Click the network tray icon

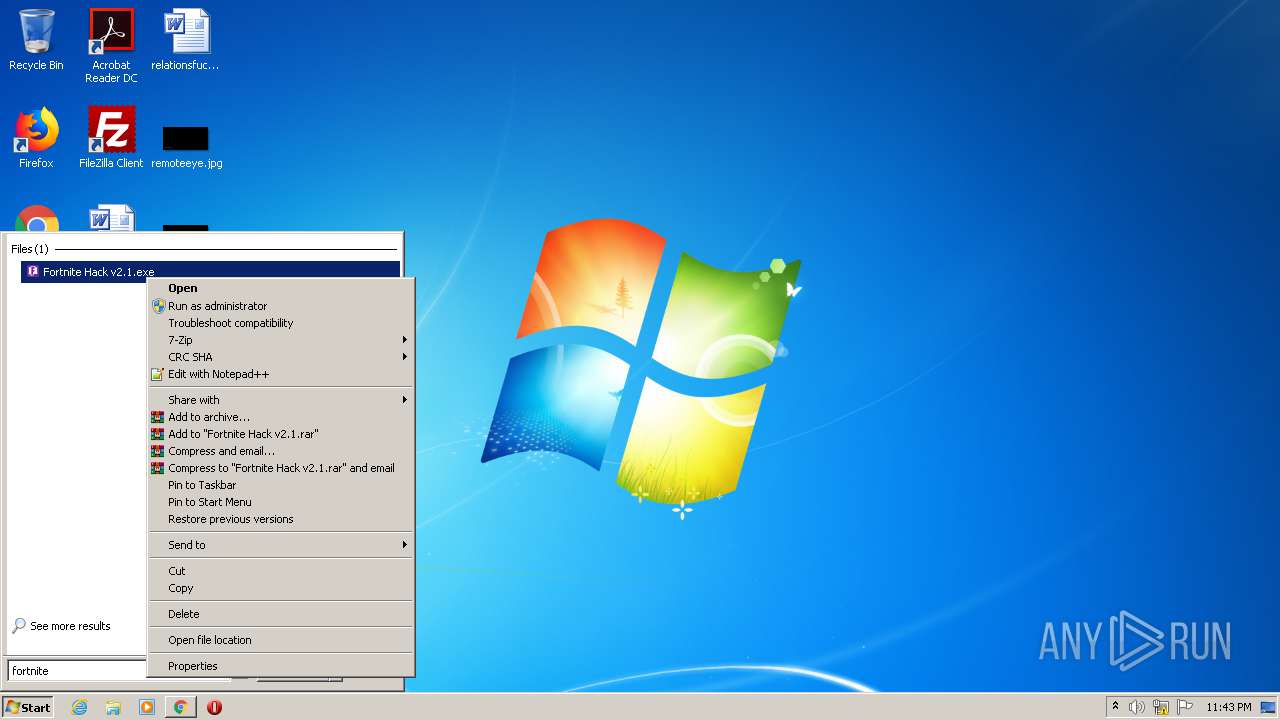[1161, 707]
